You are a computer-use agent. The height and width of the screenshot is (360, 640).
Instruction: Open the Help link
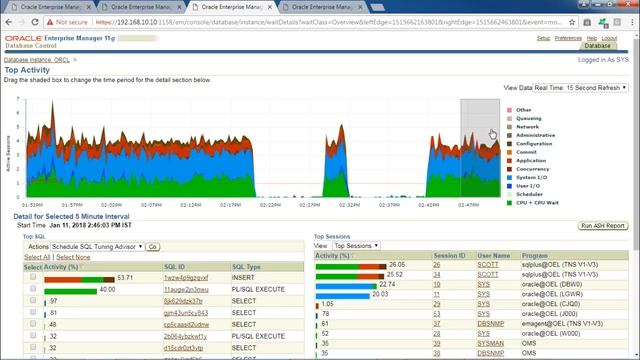click(x=591, y=38)
